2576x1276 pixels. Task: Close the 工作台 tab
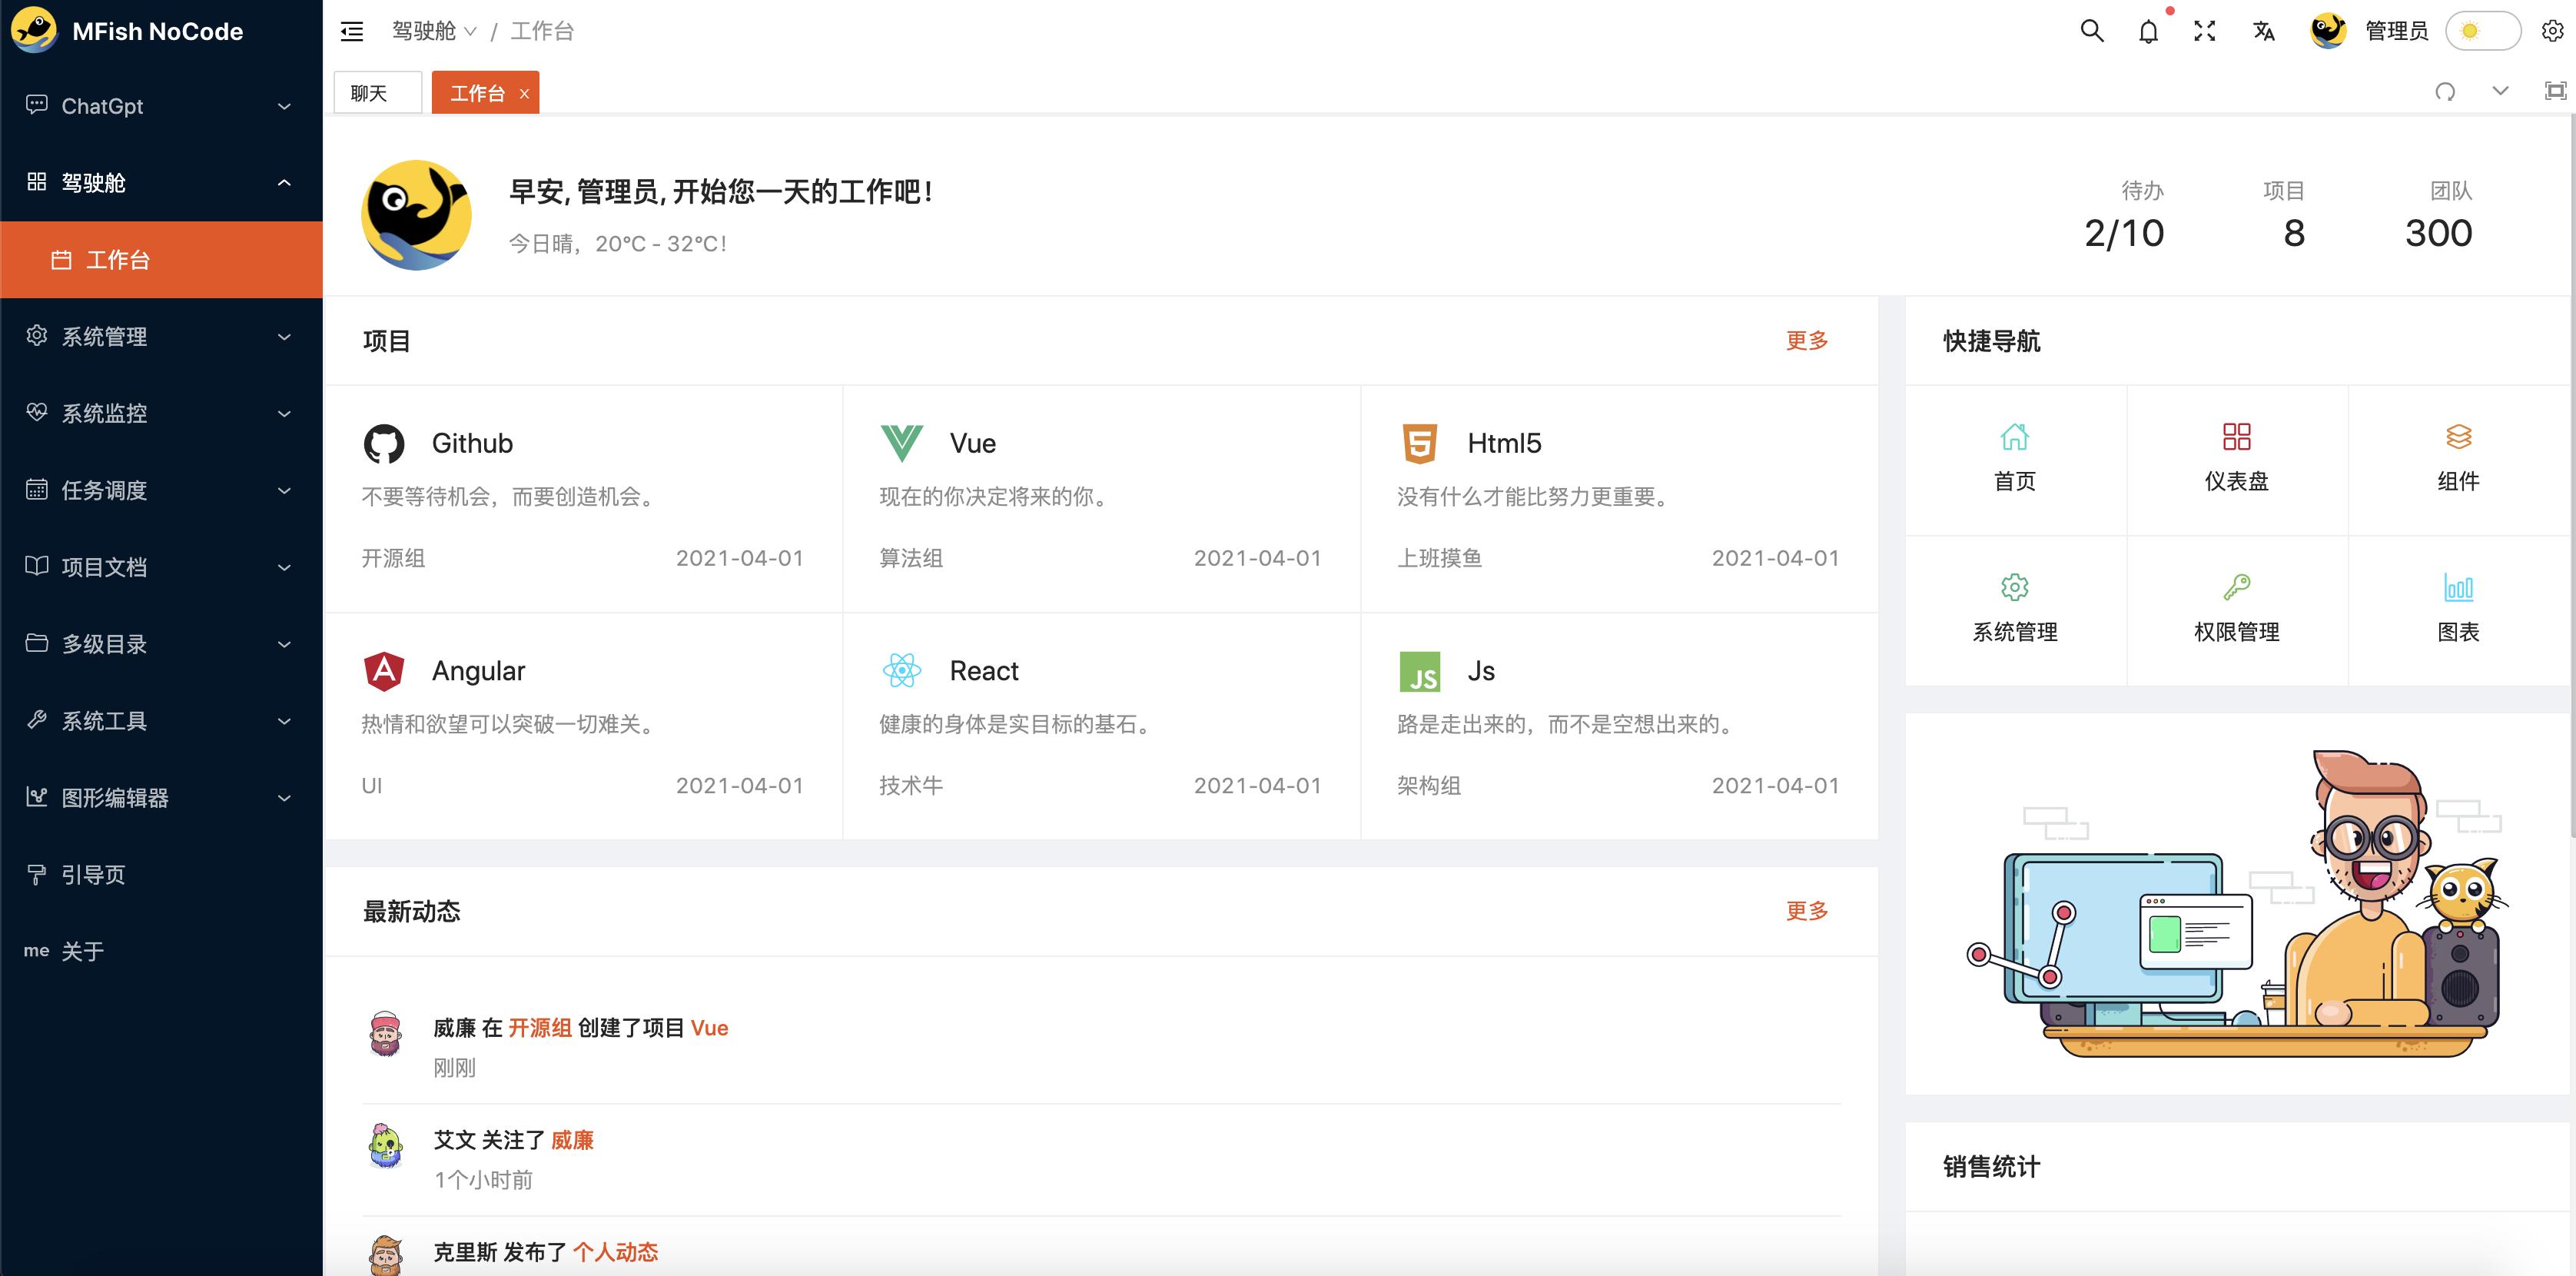point(524,93)
